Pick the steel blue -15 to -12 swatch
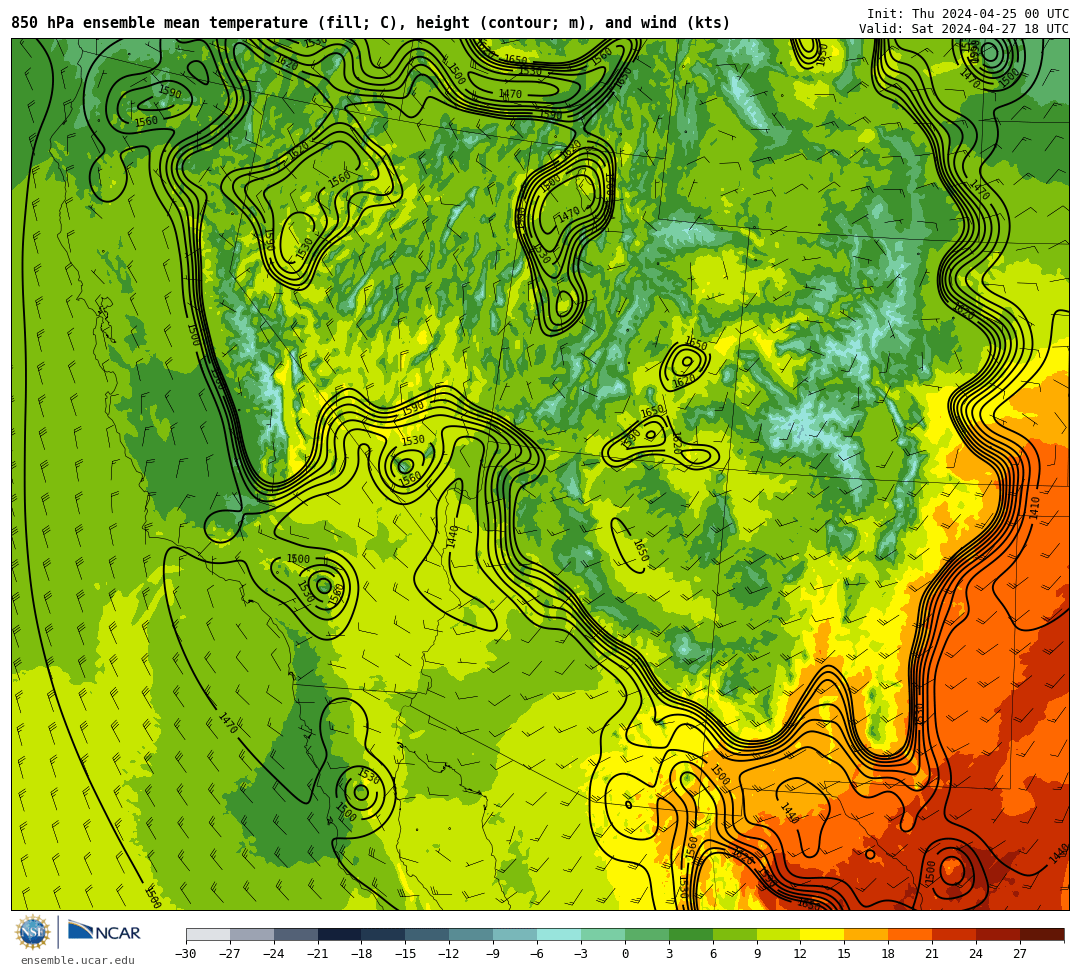 (428, 934)
